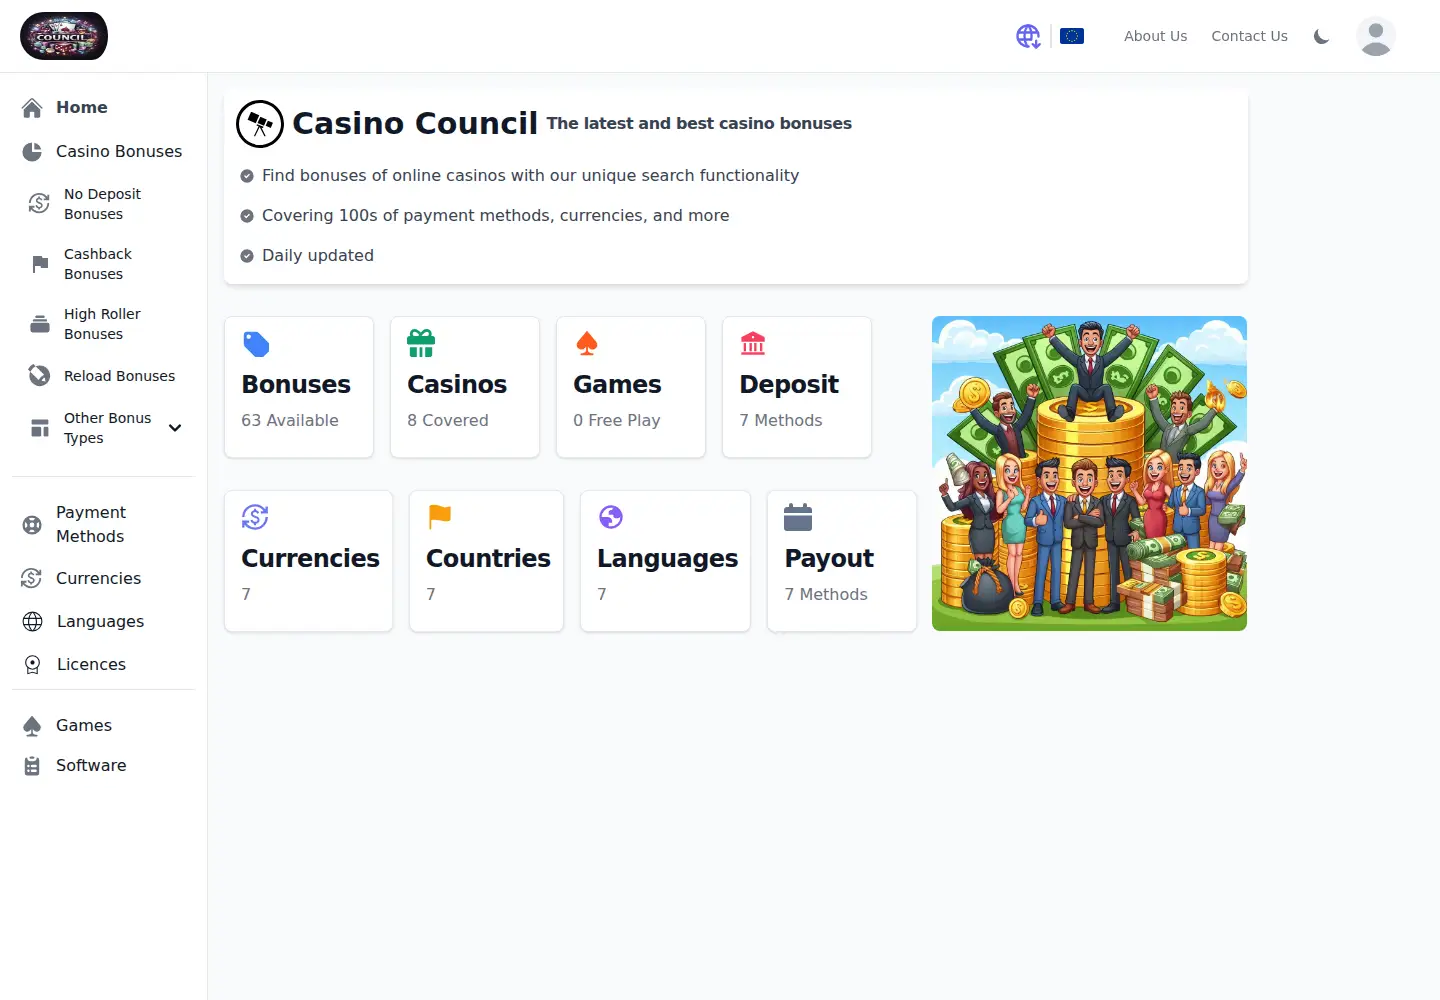Open the Contact Us page

[1249, 36]
